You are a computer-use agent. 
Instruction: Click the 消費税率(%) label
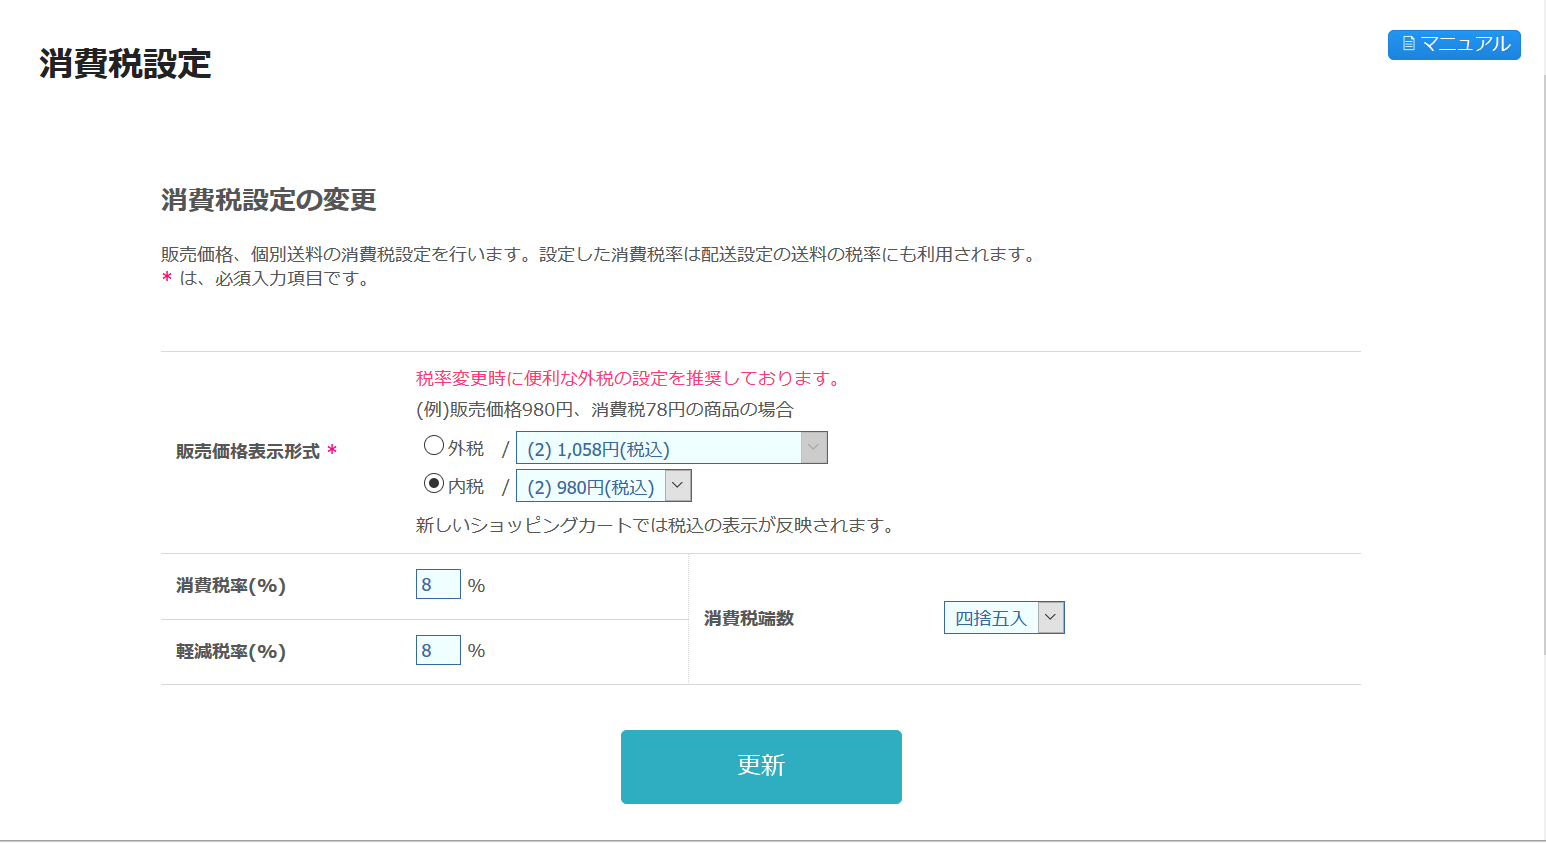[x=231, y=586]
